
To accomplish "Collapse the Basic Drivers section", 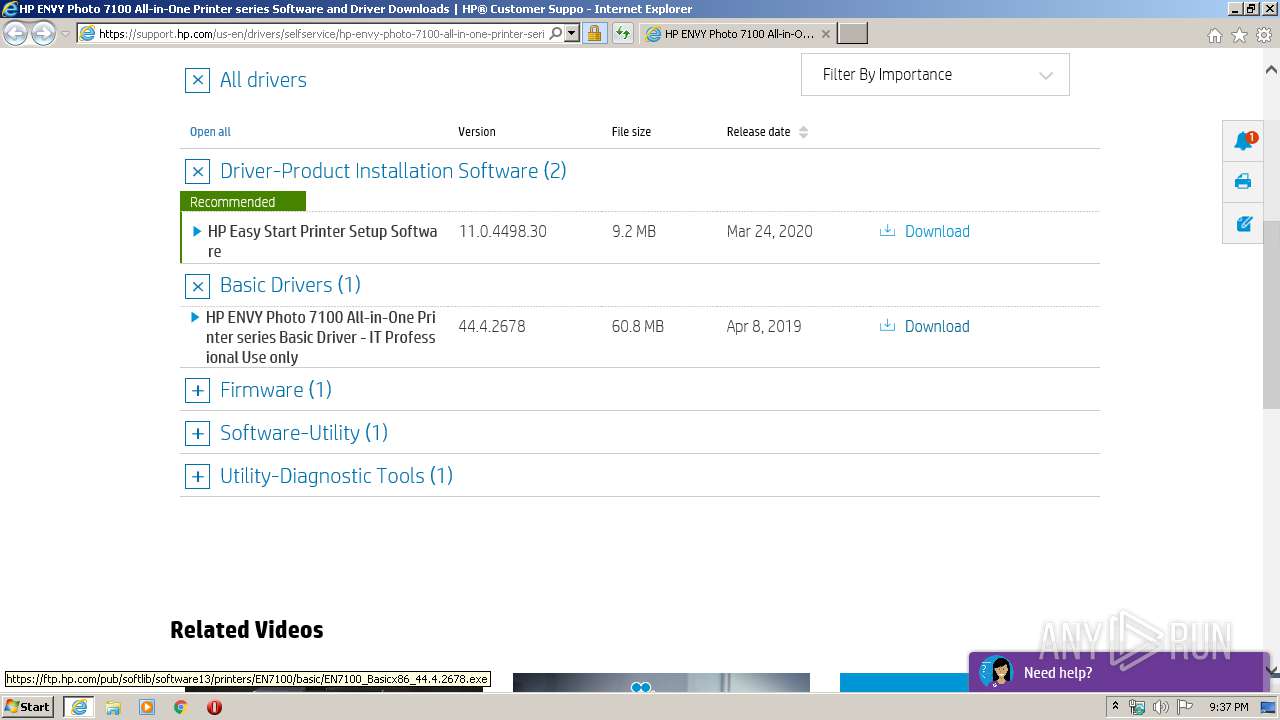I will (x=197, y=286).
